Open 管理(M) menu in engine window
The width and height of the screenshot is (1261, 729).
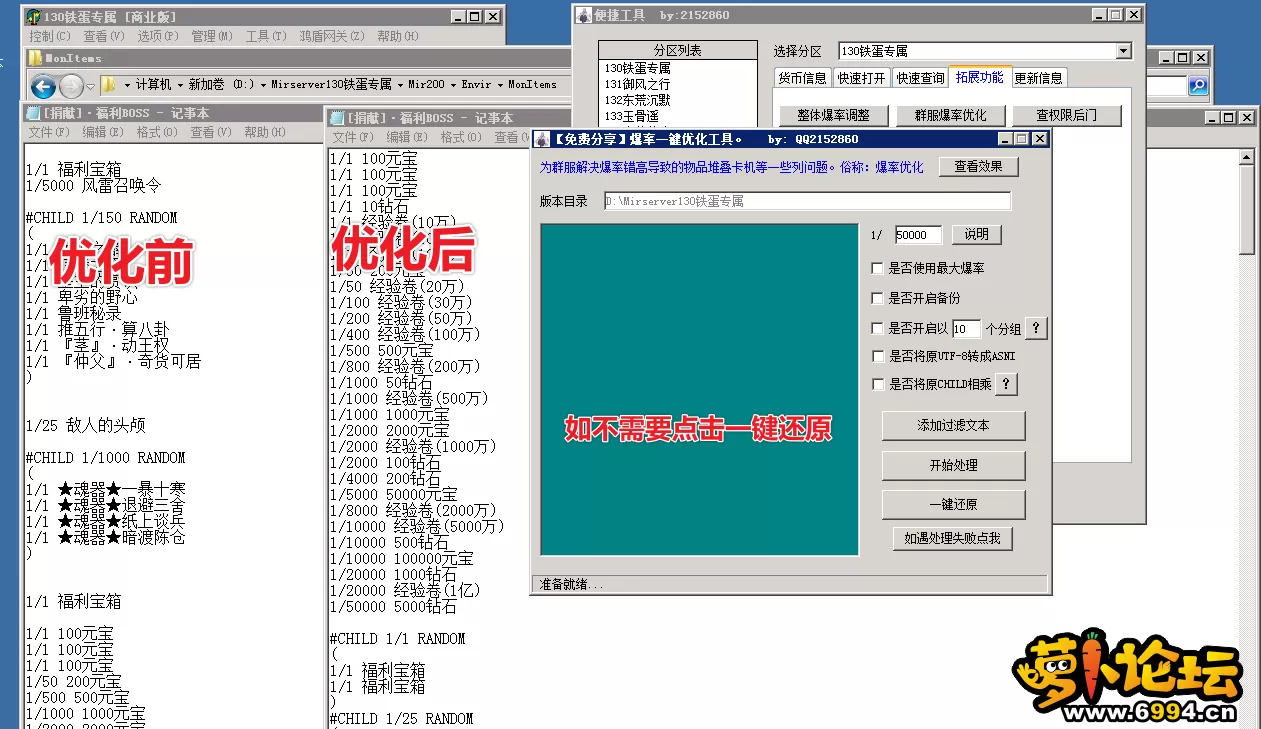click(x=212, y=36)
